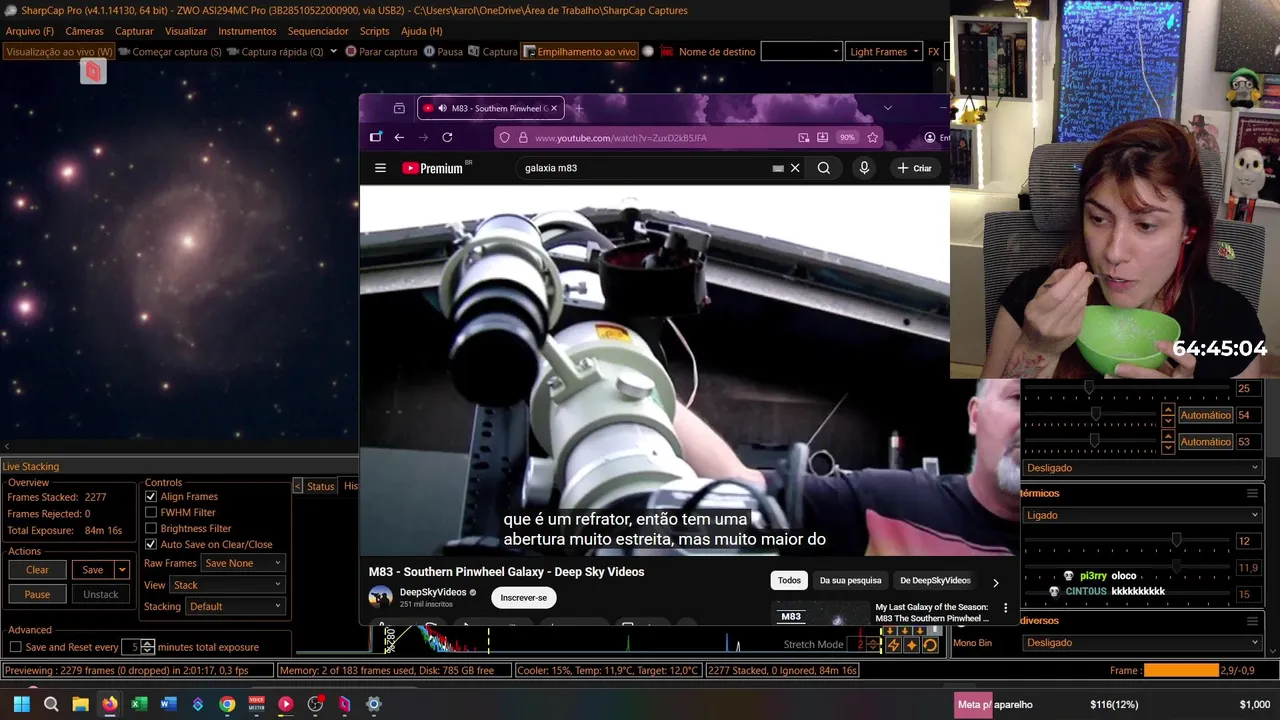The height and width of the screenshot is (720, 1280).
Task: Click Começar captura (S) in toolbar
Action: tap(170, 51)
